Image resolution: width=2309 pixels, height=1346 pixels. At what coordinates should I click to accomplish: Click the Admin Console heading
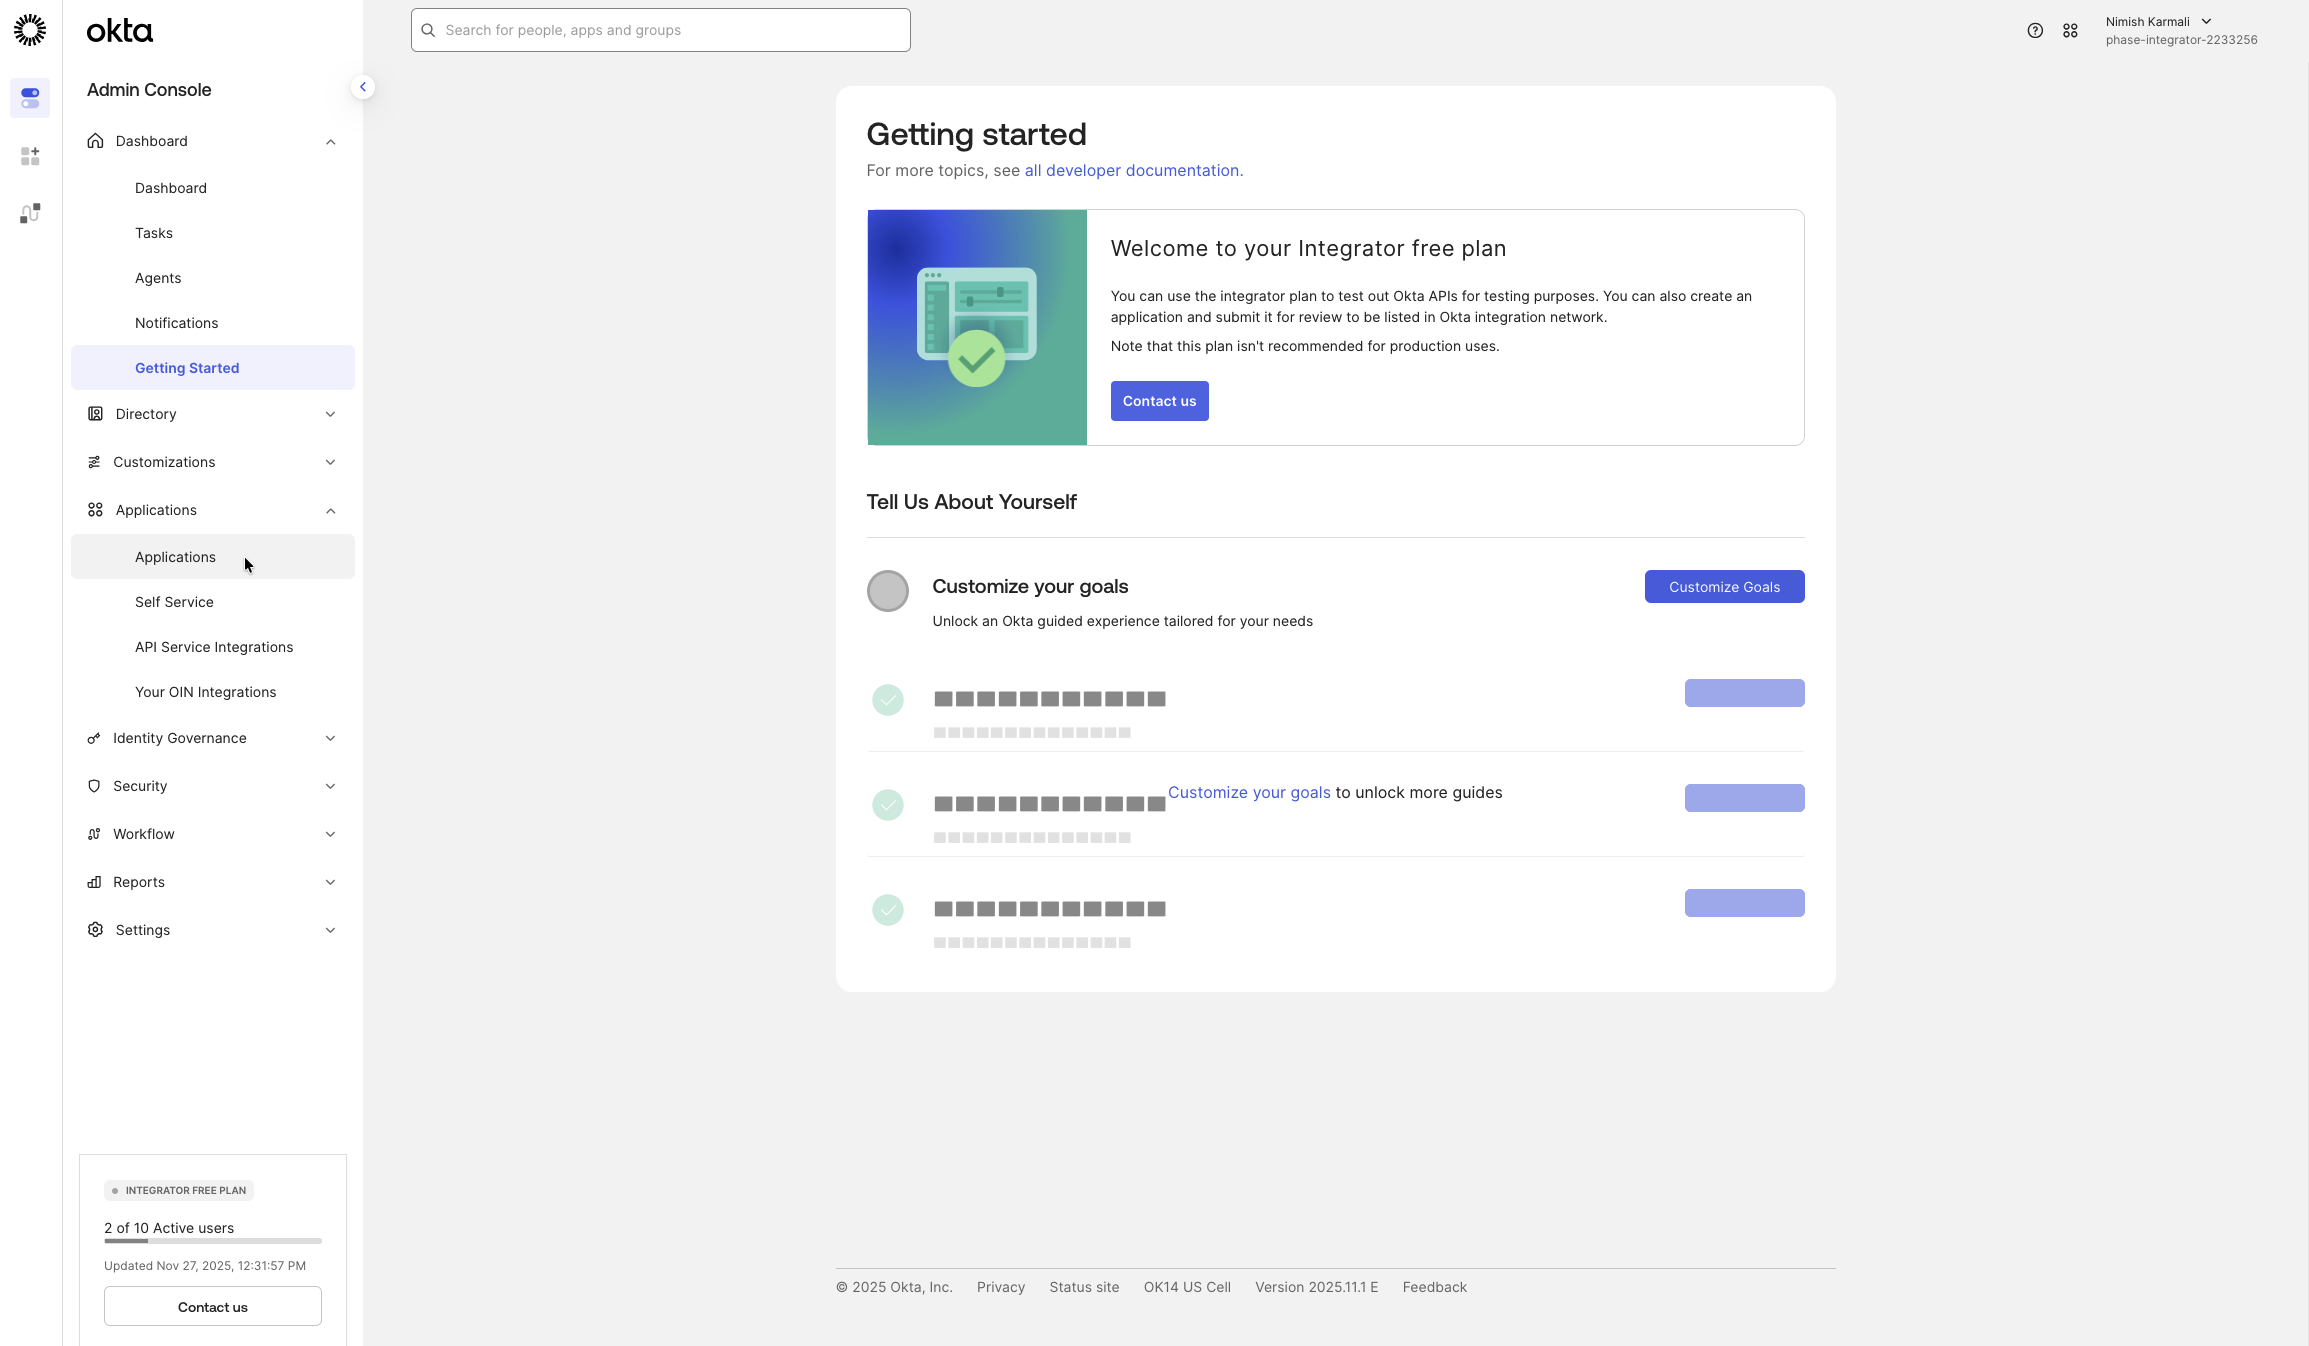click(149, 90)
